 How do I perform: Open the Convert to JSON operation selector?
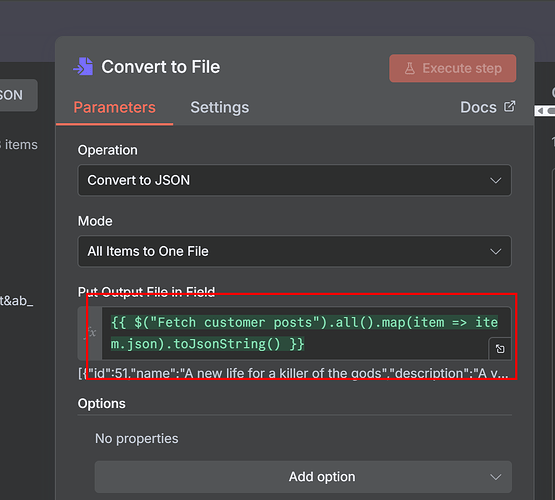pyautogui.click(x=294, y=180)
